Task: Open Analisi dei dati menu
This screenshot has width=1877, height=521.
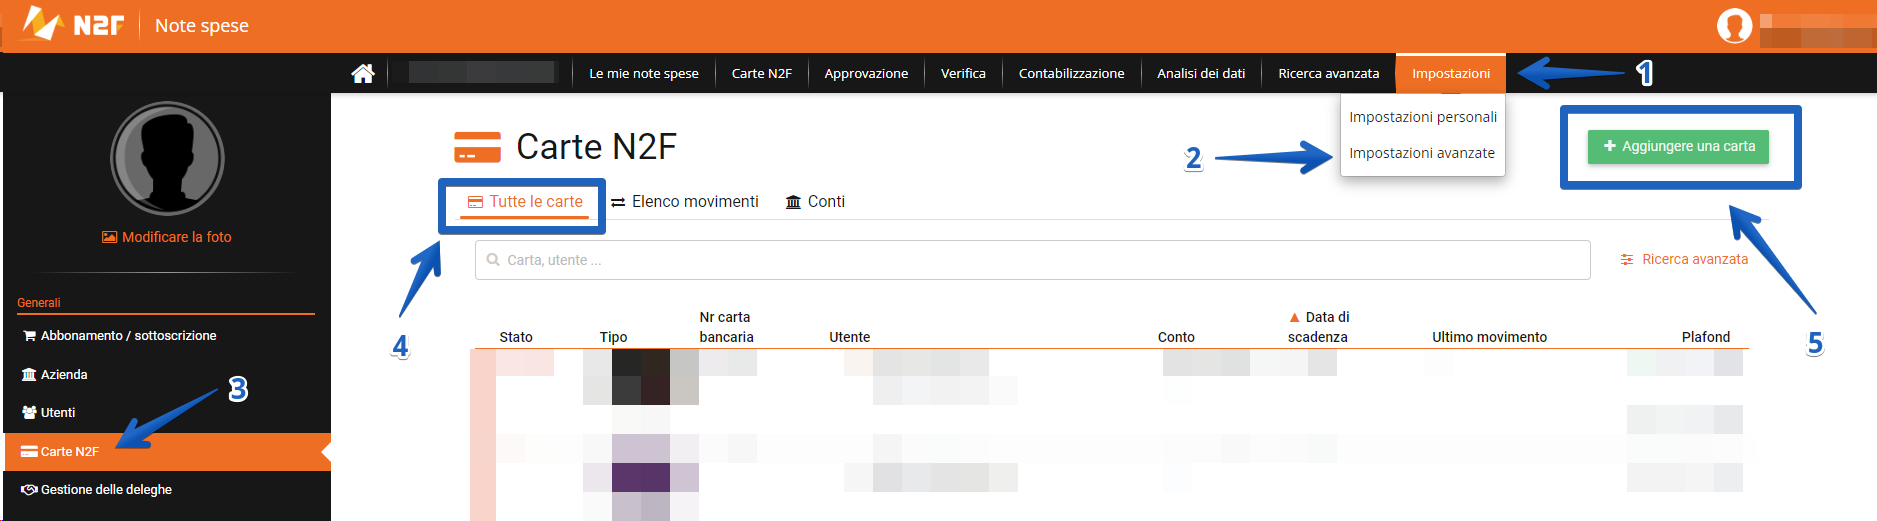Action: tap(1201, 73)
